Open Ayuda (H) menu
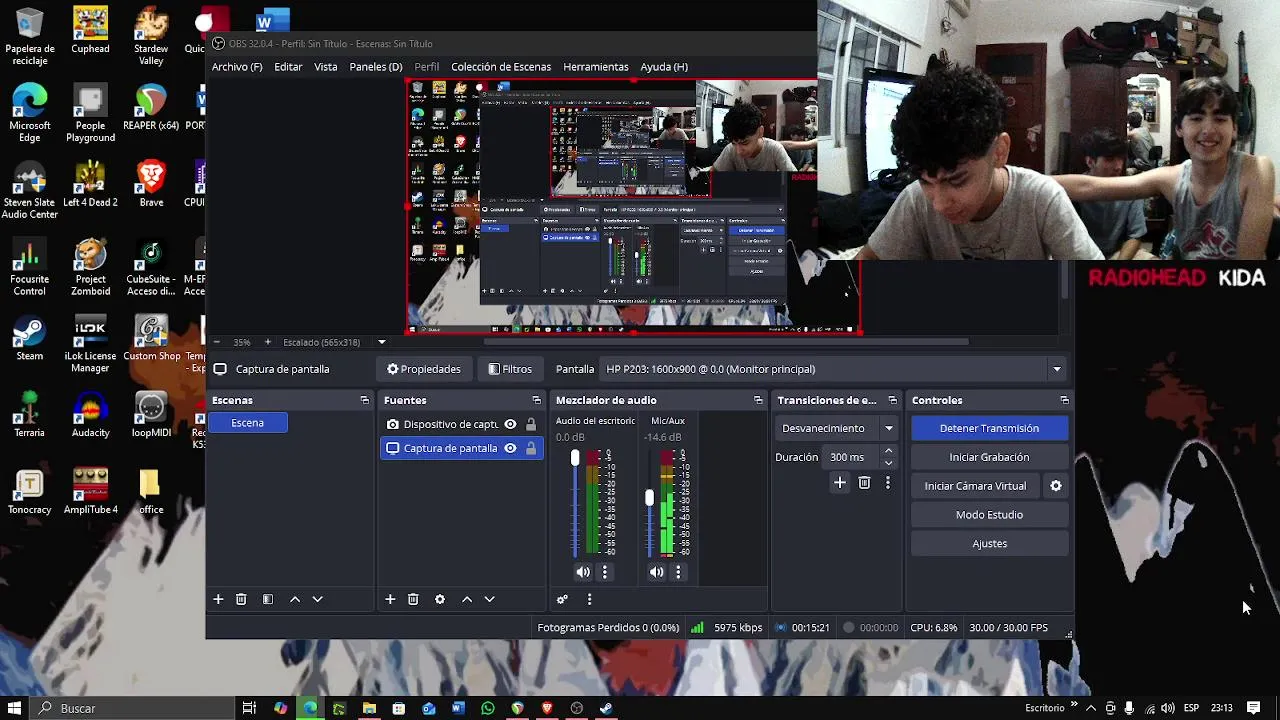 (x=664, y=67)
